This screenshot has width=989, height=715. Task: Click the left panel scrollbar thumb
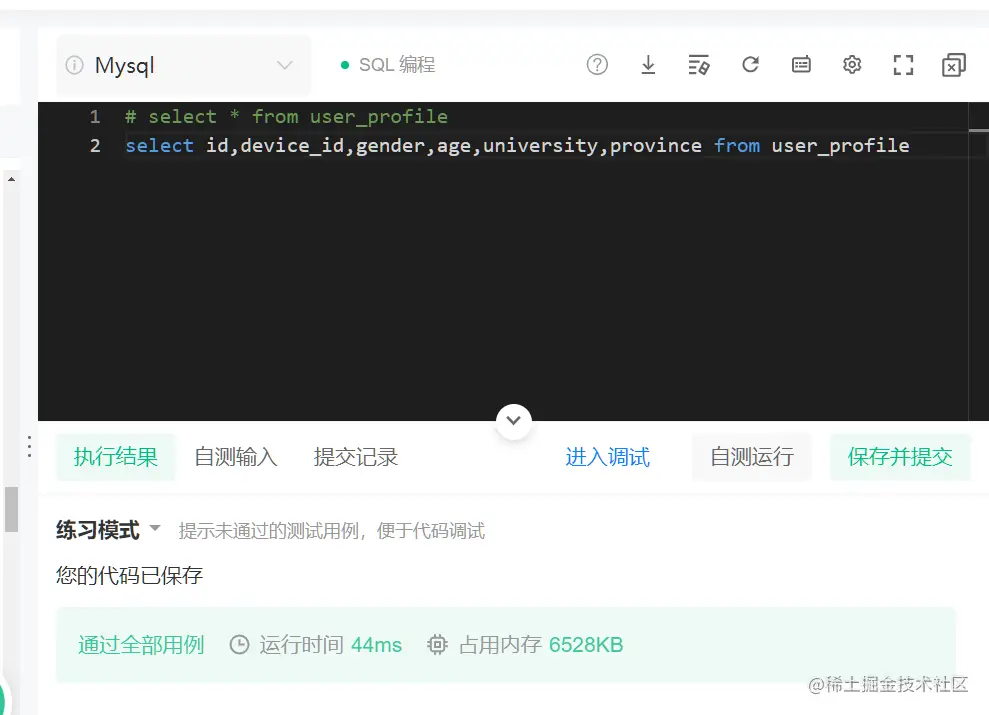pos(11,509)
